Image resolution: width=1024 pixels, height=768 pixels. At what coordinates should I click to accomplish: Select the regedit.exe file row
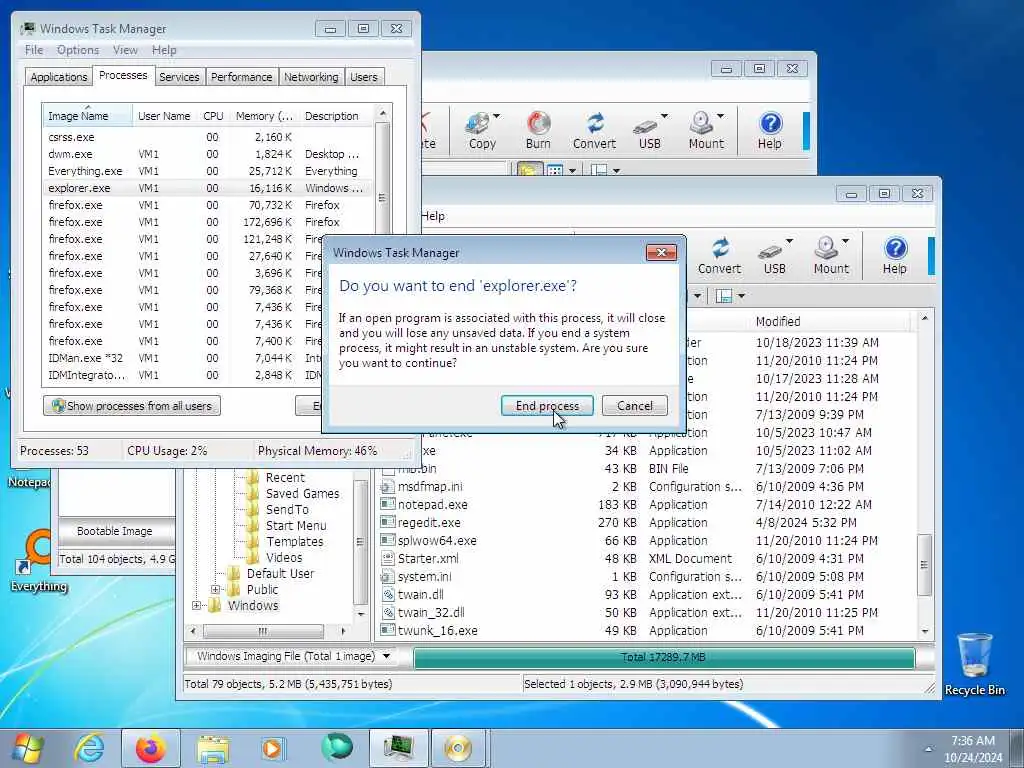[x=647, y=522]
